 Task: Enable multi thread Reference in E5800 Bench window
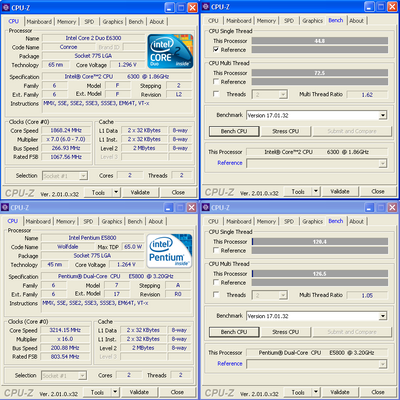point(216,282)
